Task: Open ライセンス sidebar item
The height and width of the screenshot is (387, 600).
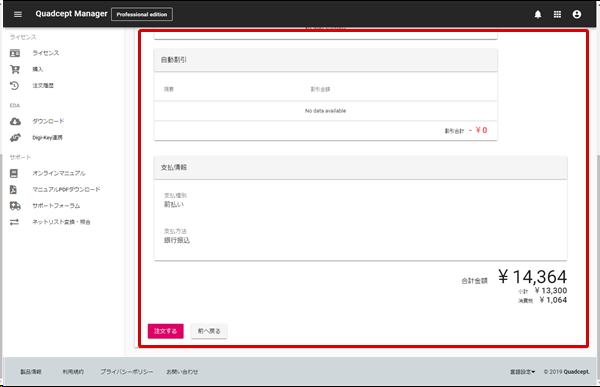Action: [46, 53]
